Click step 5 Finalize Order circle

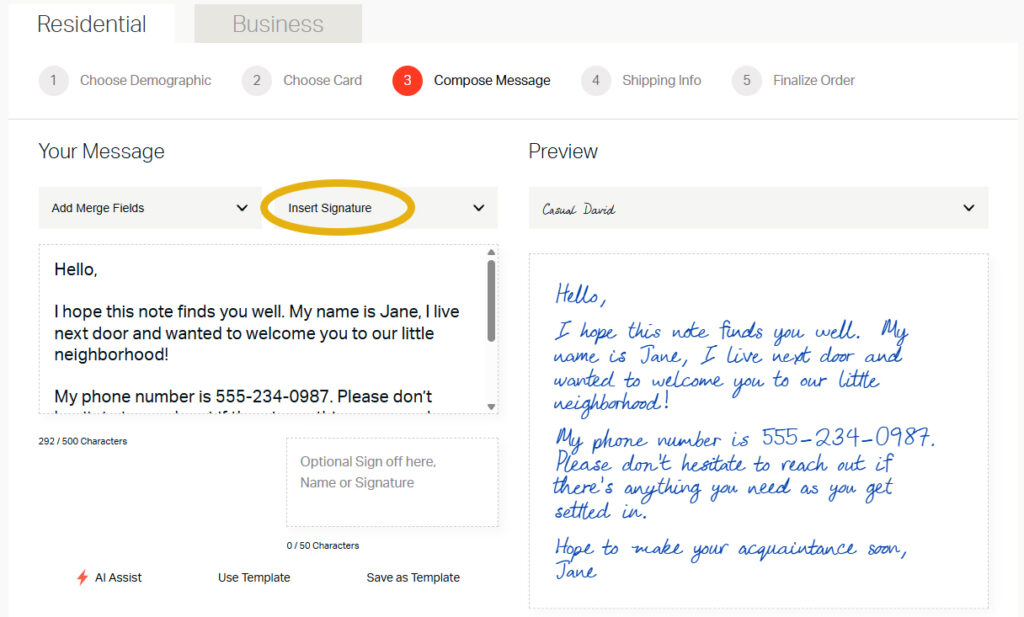(x=745, y=80)
